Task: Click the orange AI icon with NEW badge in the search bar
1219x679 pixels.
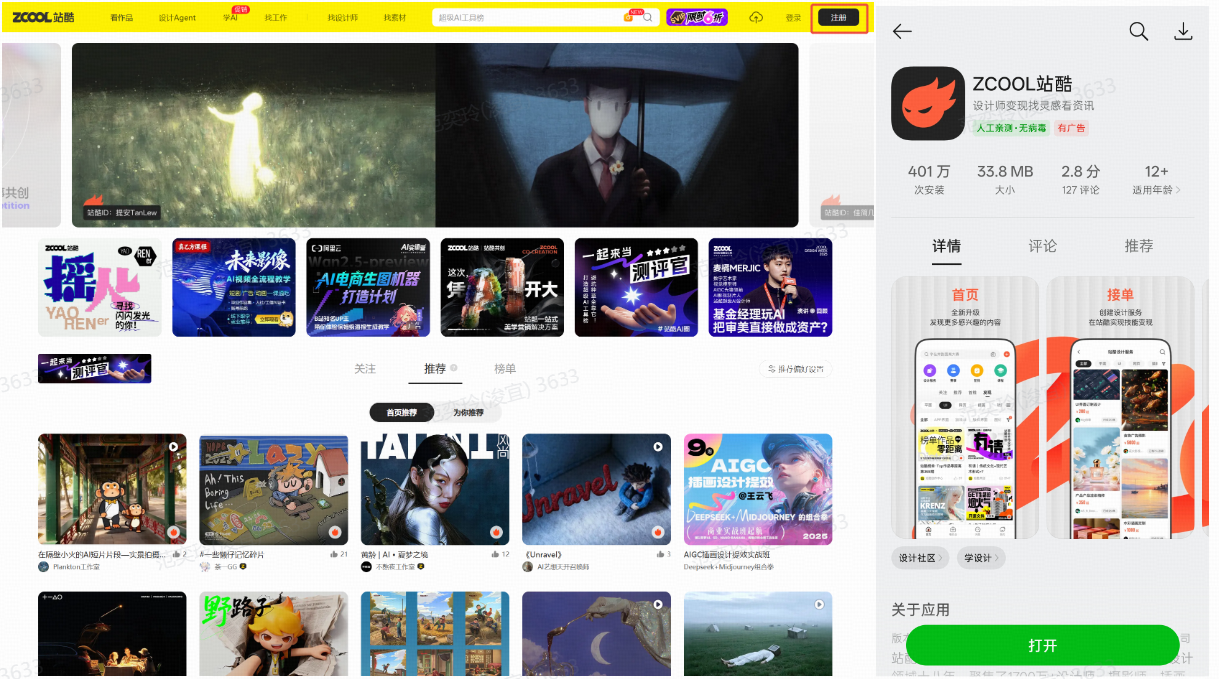Action: click(x=629, y=17)
